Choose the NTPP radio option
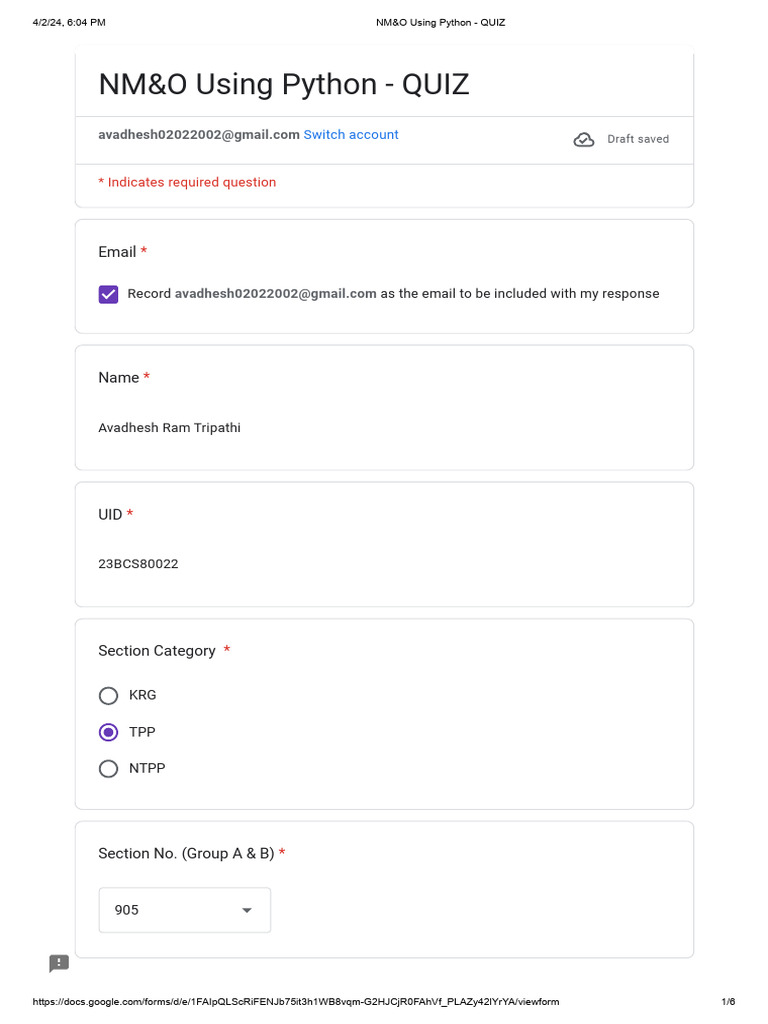Image resolution: width=768 pixels, height=1024 pixels. (108, 769)
